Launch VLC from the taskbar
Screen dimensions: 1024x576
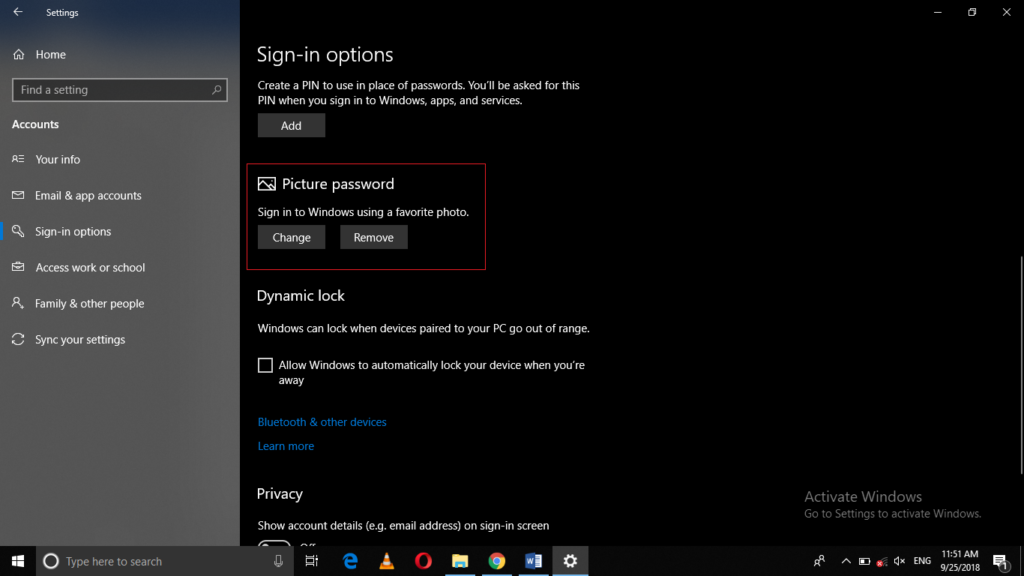(386, 561)
